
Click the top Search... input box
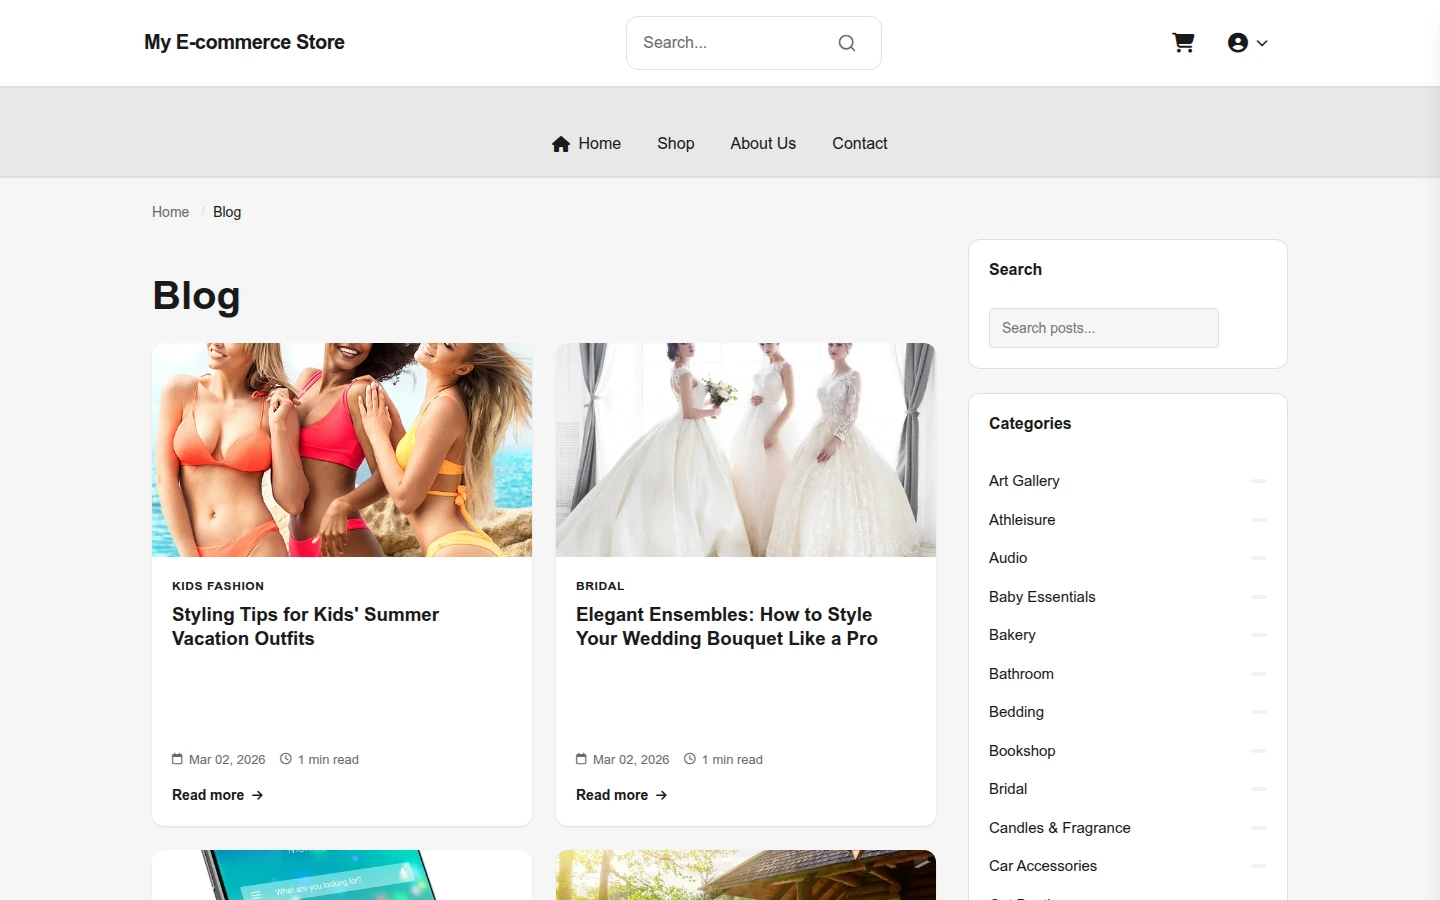(735, 43)
